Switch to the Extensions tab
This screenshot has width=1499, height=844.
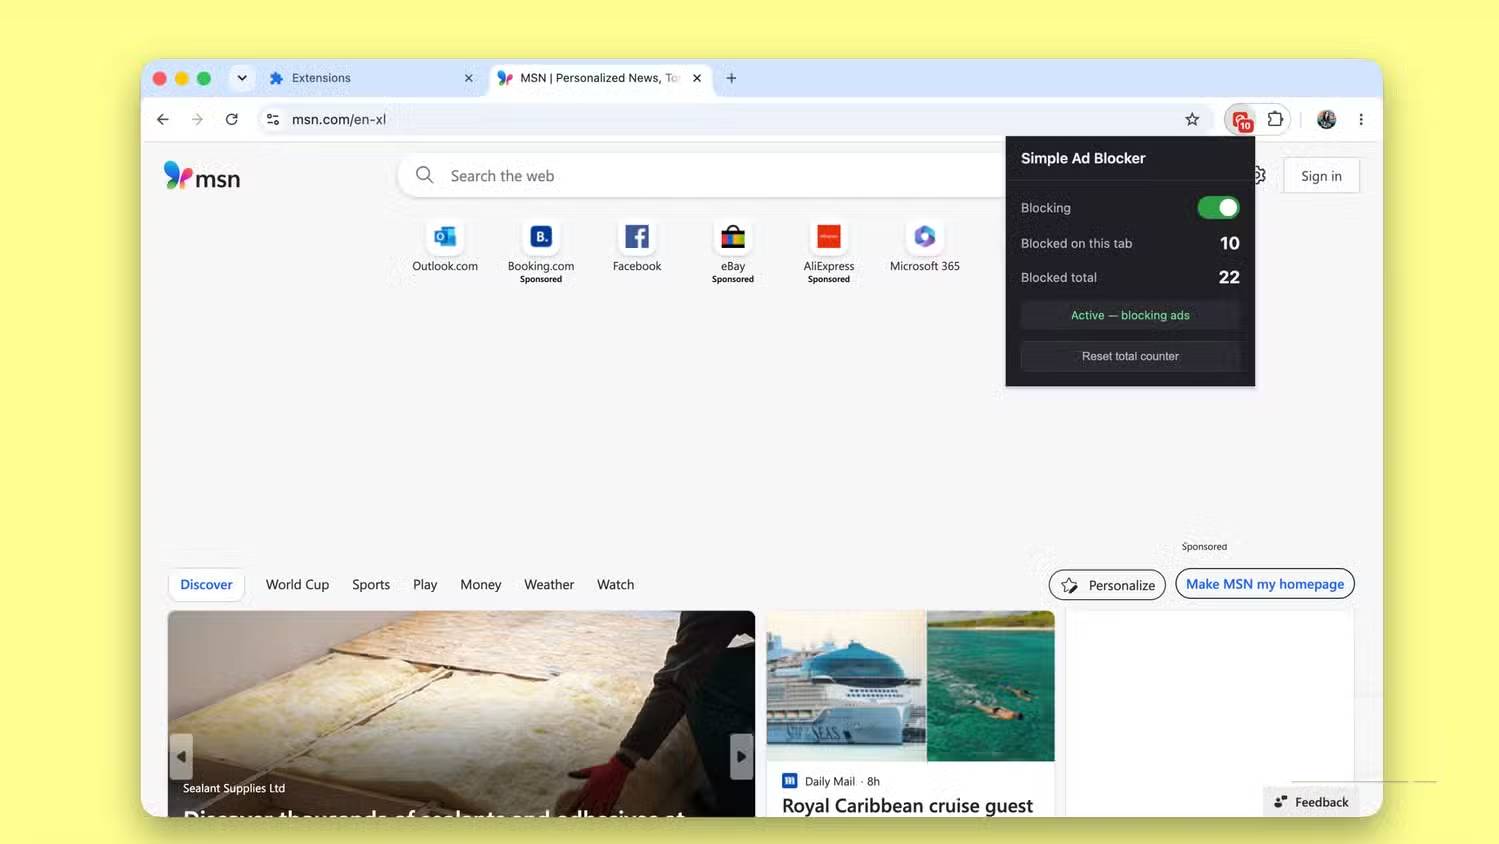click(x=371, y=78)
